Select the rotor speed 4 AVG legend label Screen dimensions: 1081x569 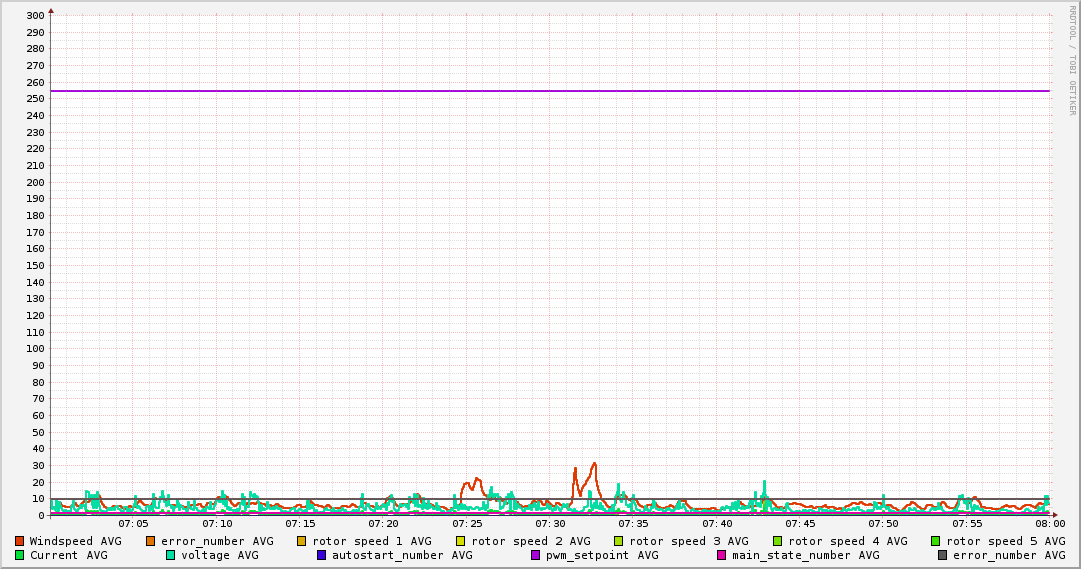(847, 541)
